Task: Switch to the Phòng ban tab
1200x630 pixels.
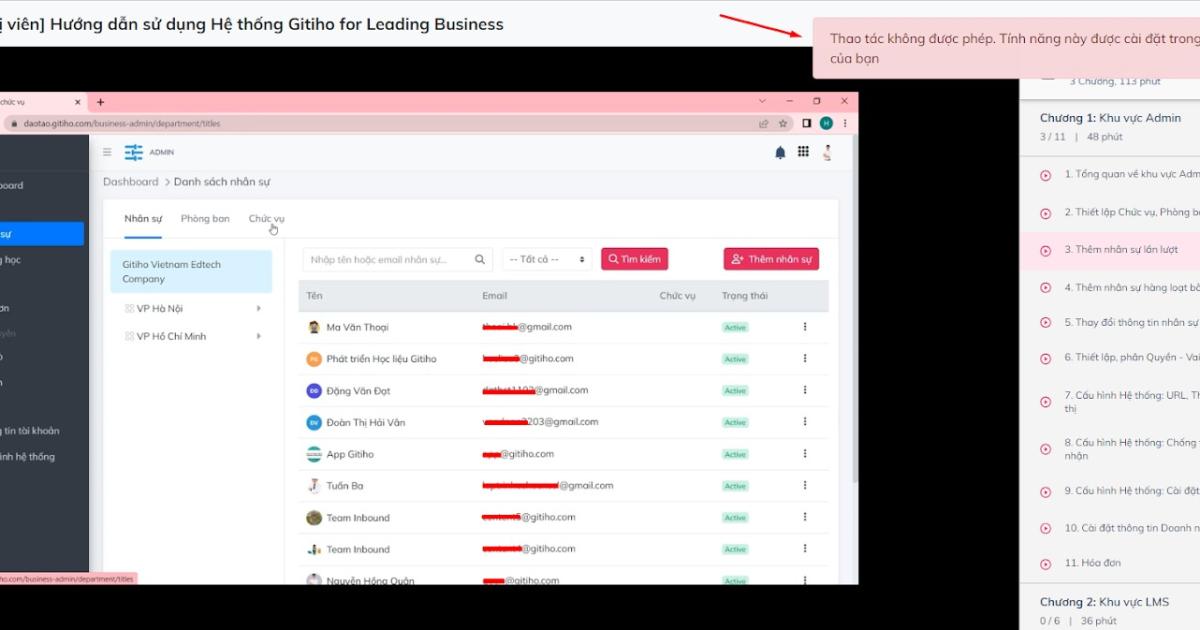Action: (204, 217)
